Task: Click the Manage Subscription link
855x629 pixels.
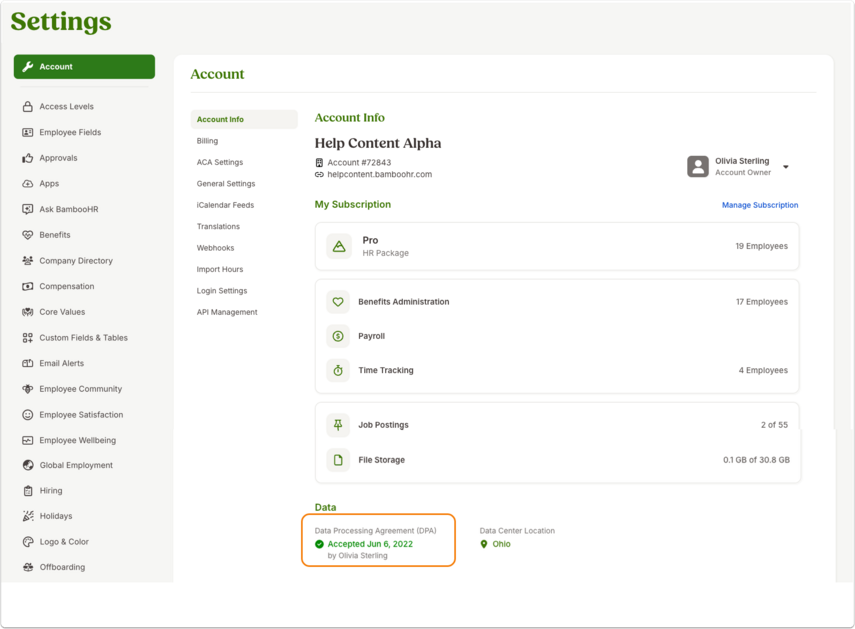Action: tap(760, 205)
